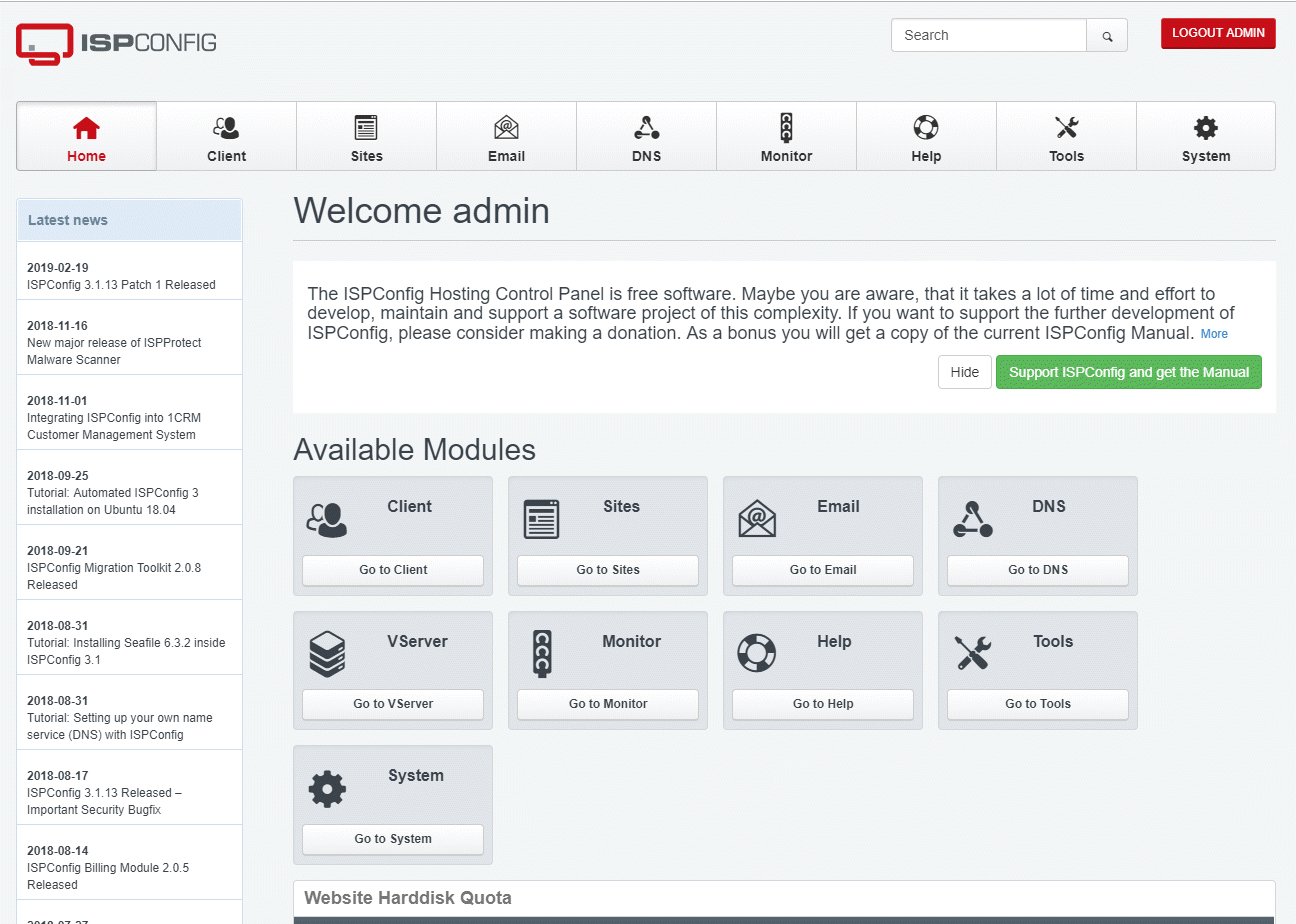Viewport: 1296px width, 924px height.
Task: Switch to the Sites navigation tab
Action: point(367,137)
